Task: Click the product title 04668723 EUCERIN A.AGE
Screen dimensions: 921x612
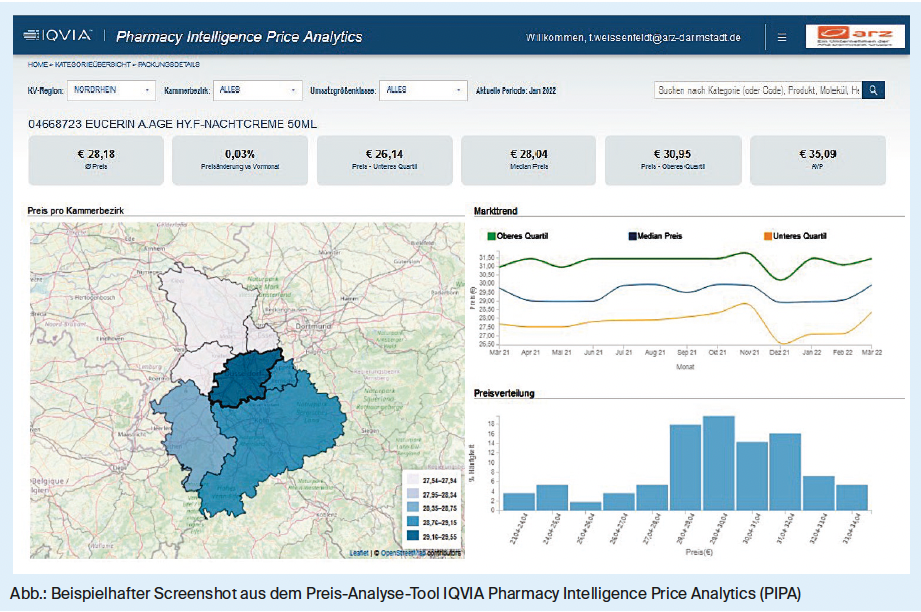Action: point(173,125)
